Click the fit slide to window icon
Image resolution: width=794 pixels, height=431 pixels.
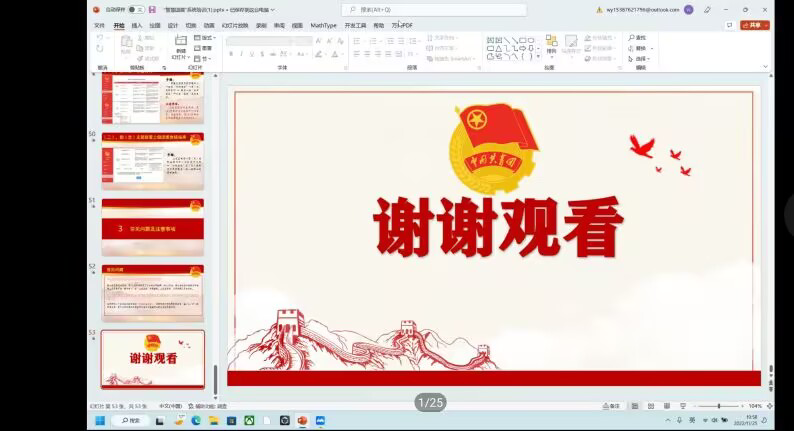pos(770,406)
